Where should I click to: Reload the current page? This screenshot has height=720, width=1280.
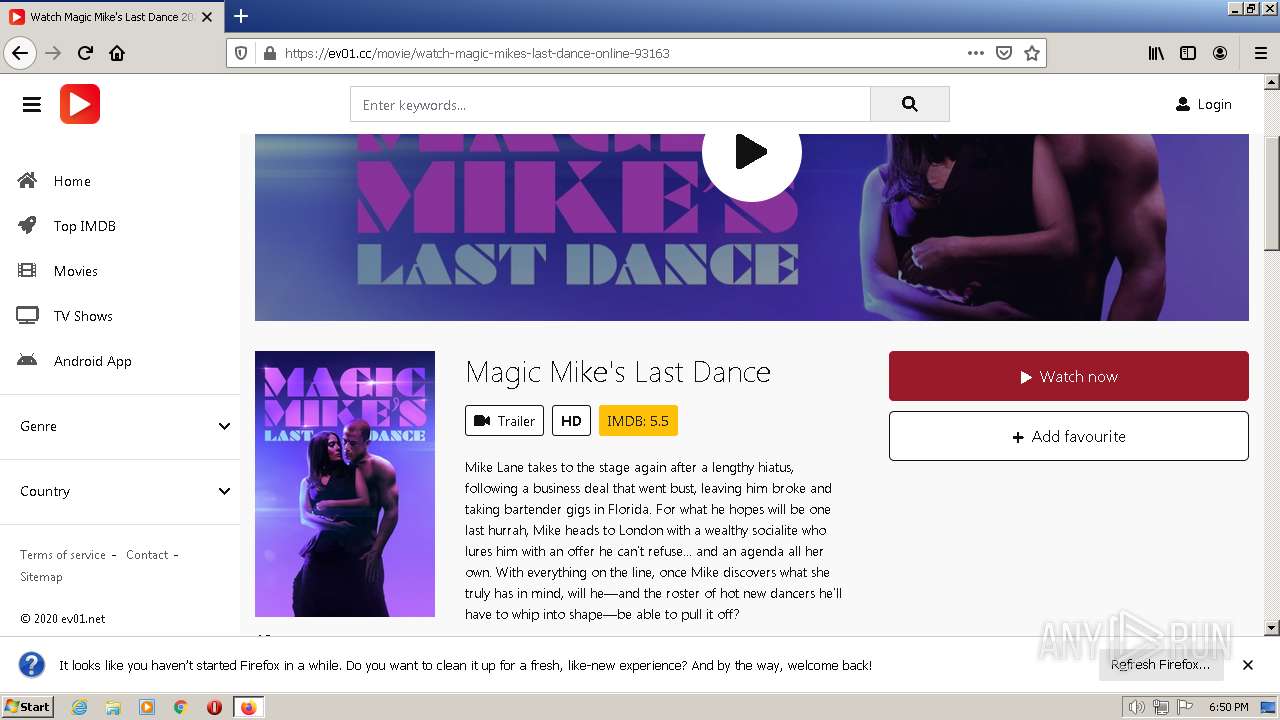(x=86, y=53)
